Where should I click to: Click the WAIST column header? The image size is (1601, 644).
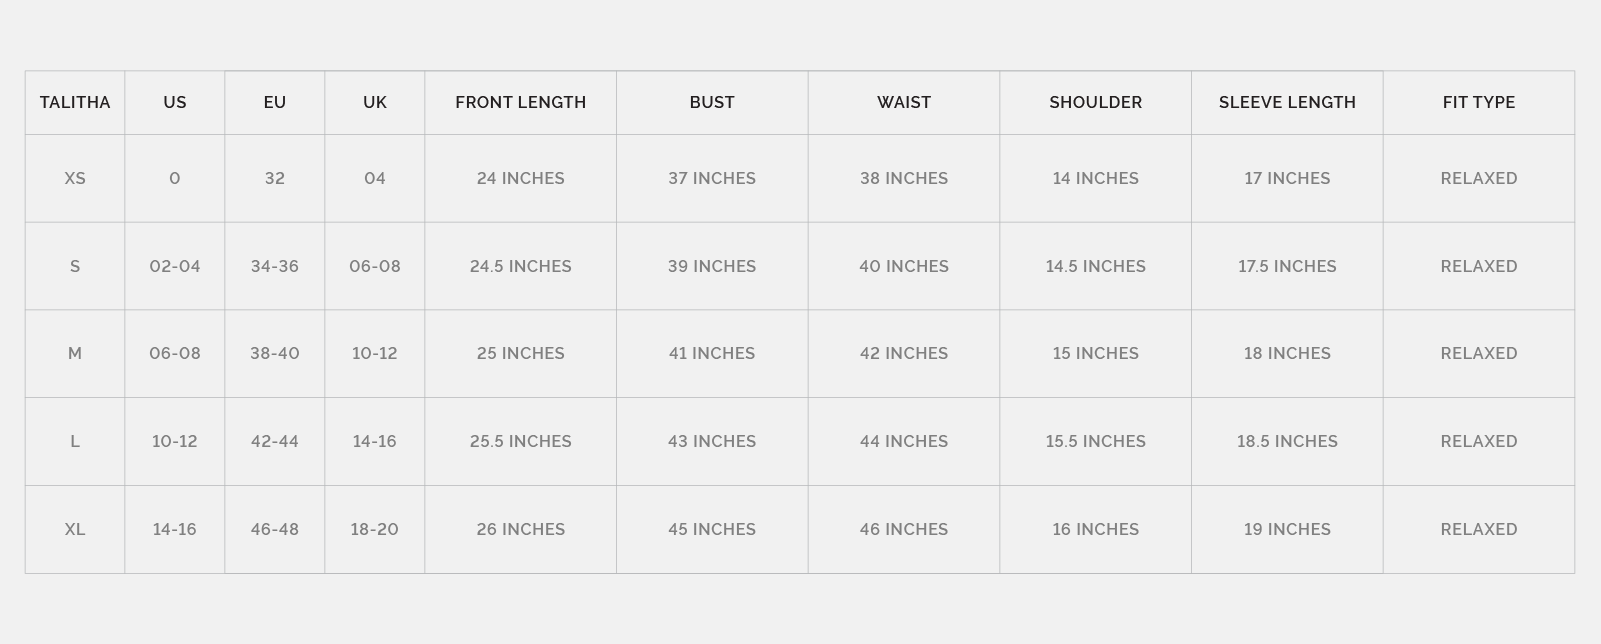pos(904,102)
